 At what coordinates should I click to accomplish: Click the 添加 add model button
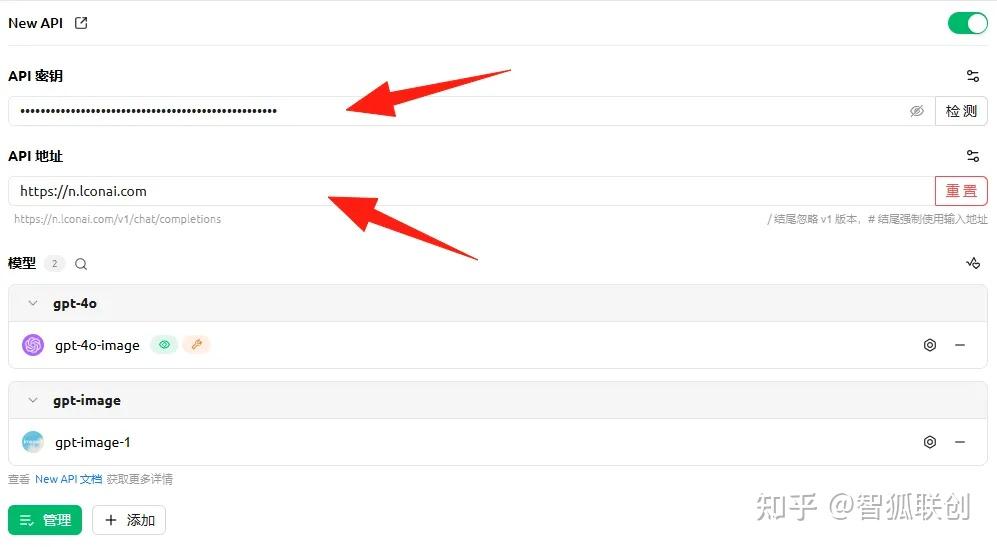[x=129, y=520]
